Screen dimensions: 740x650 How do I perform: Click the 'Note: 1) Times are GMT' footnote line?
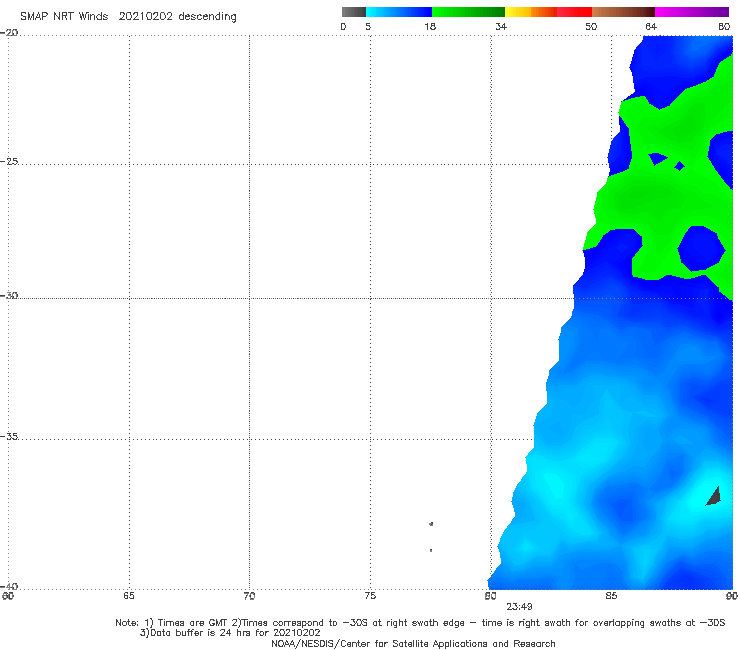click(420, 623)
